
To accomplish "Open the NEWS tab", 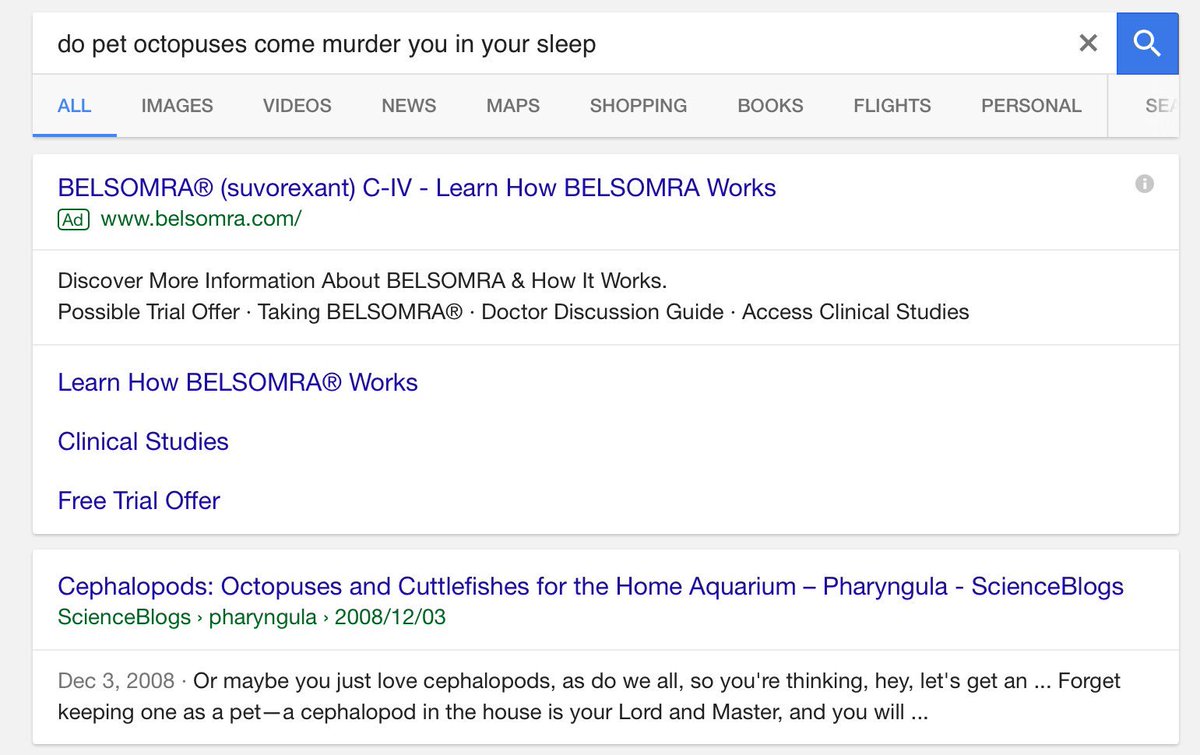I will tap(409, 105).
